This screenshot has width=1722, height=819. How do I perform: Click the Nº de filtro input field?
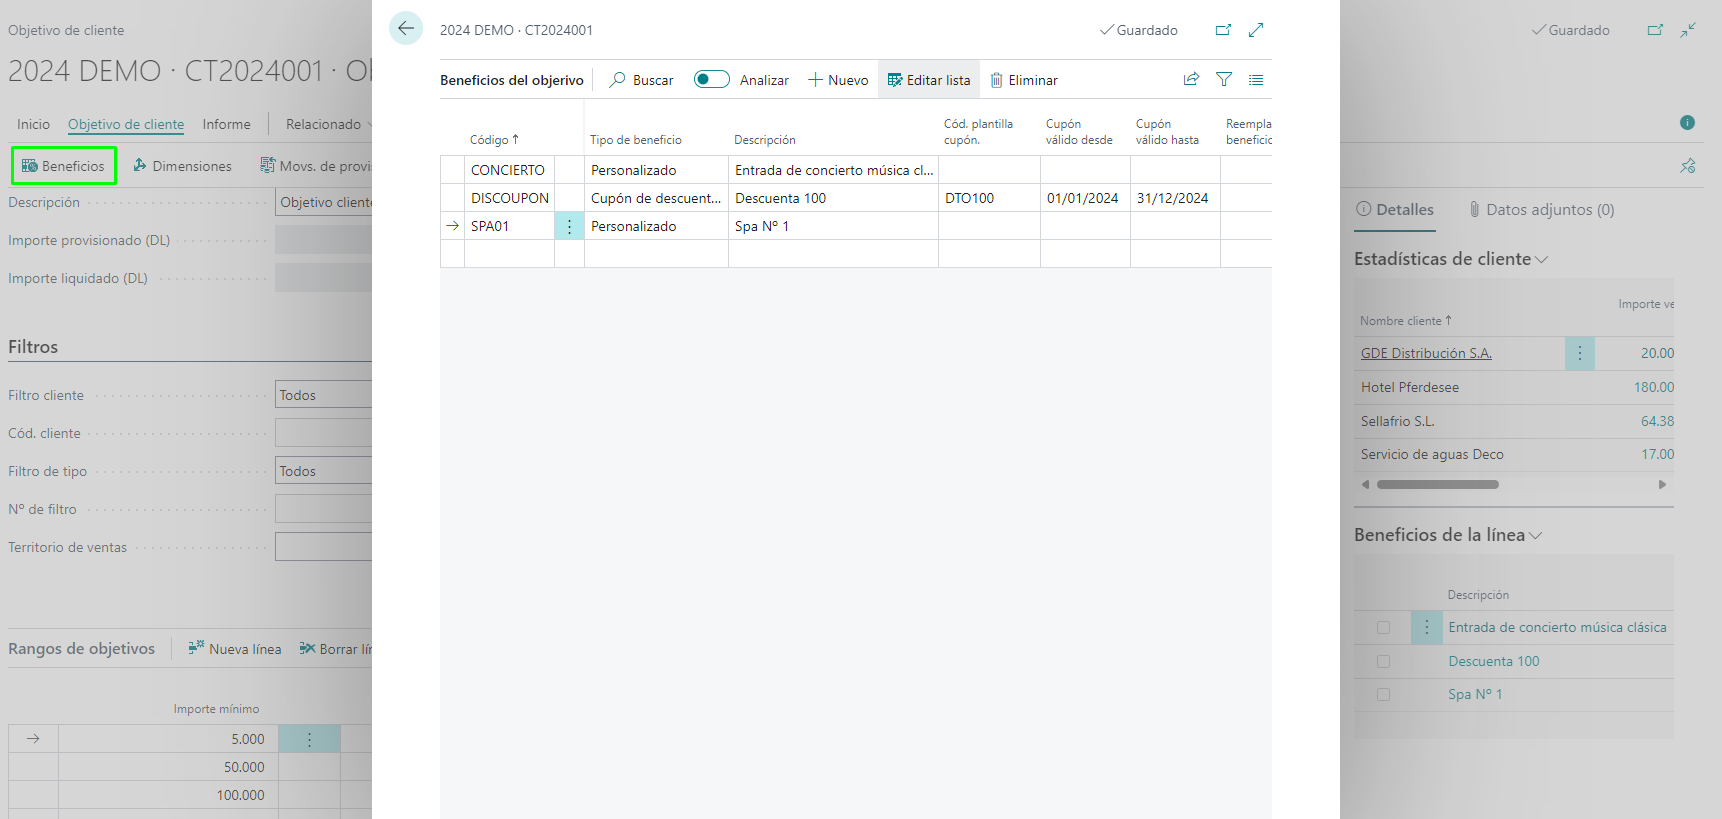coord(323,509)
